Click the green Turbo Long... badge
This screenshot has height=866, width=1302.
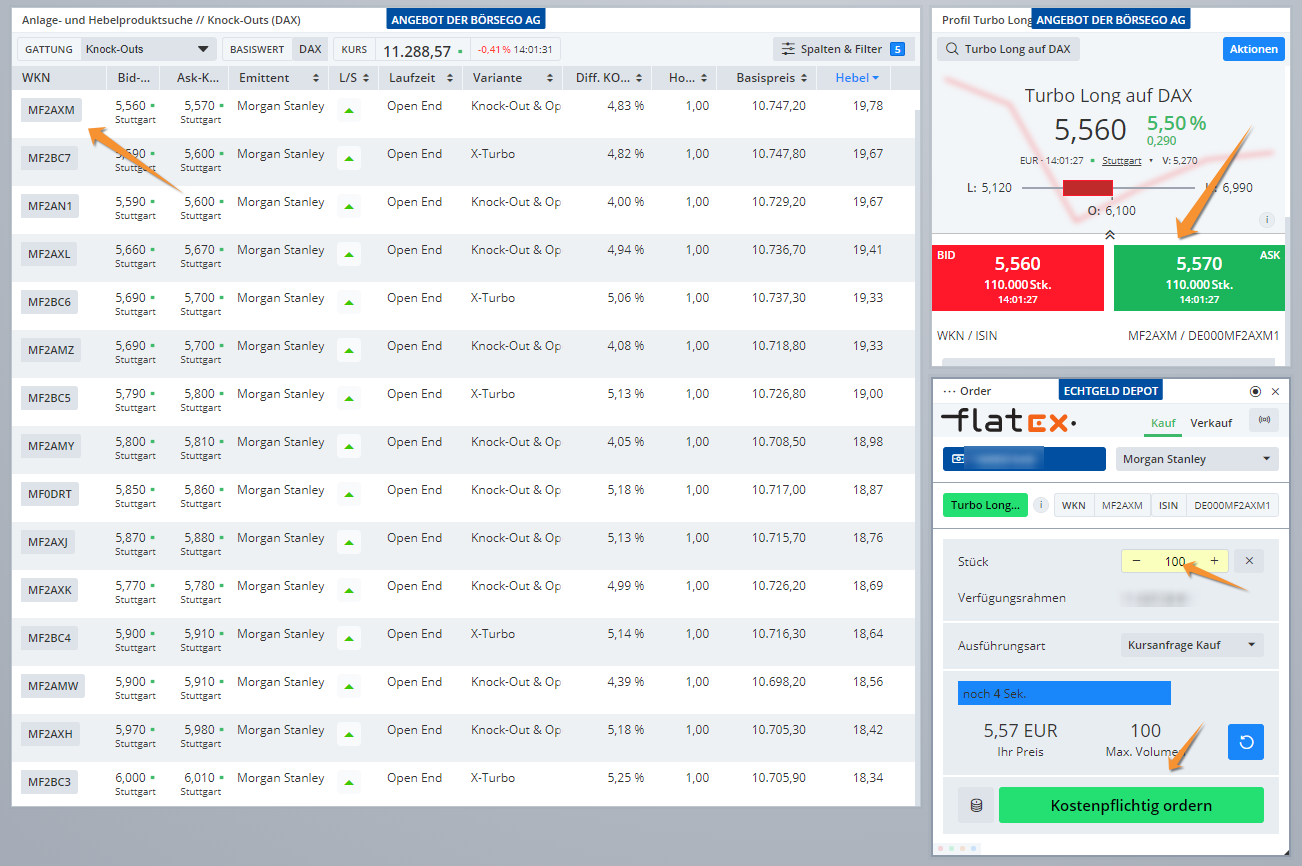tap(985, 505)
